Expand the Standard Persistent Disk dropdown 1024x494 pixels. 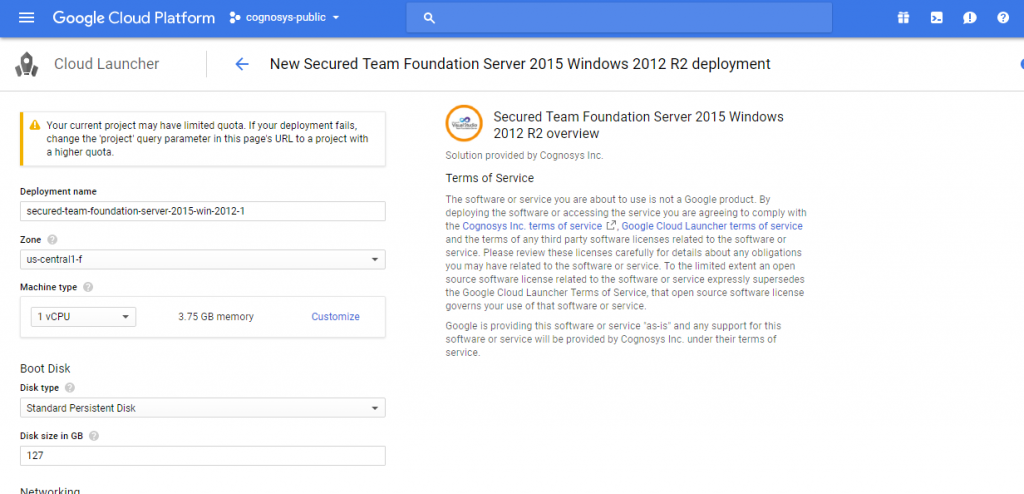(202, 408)
